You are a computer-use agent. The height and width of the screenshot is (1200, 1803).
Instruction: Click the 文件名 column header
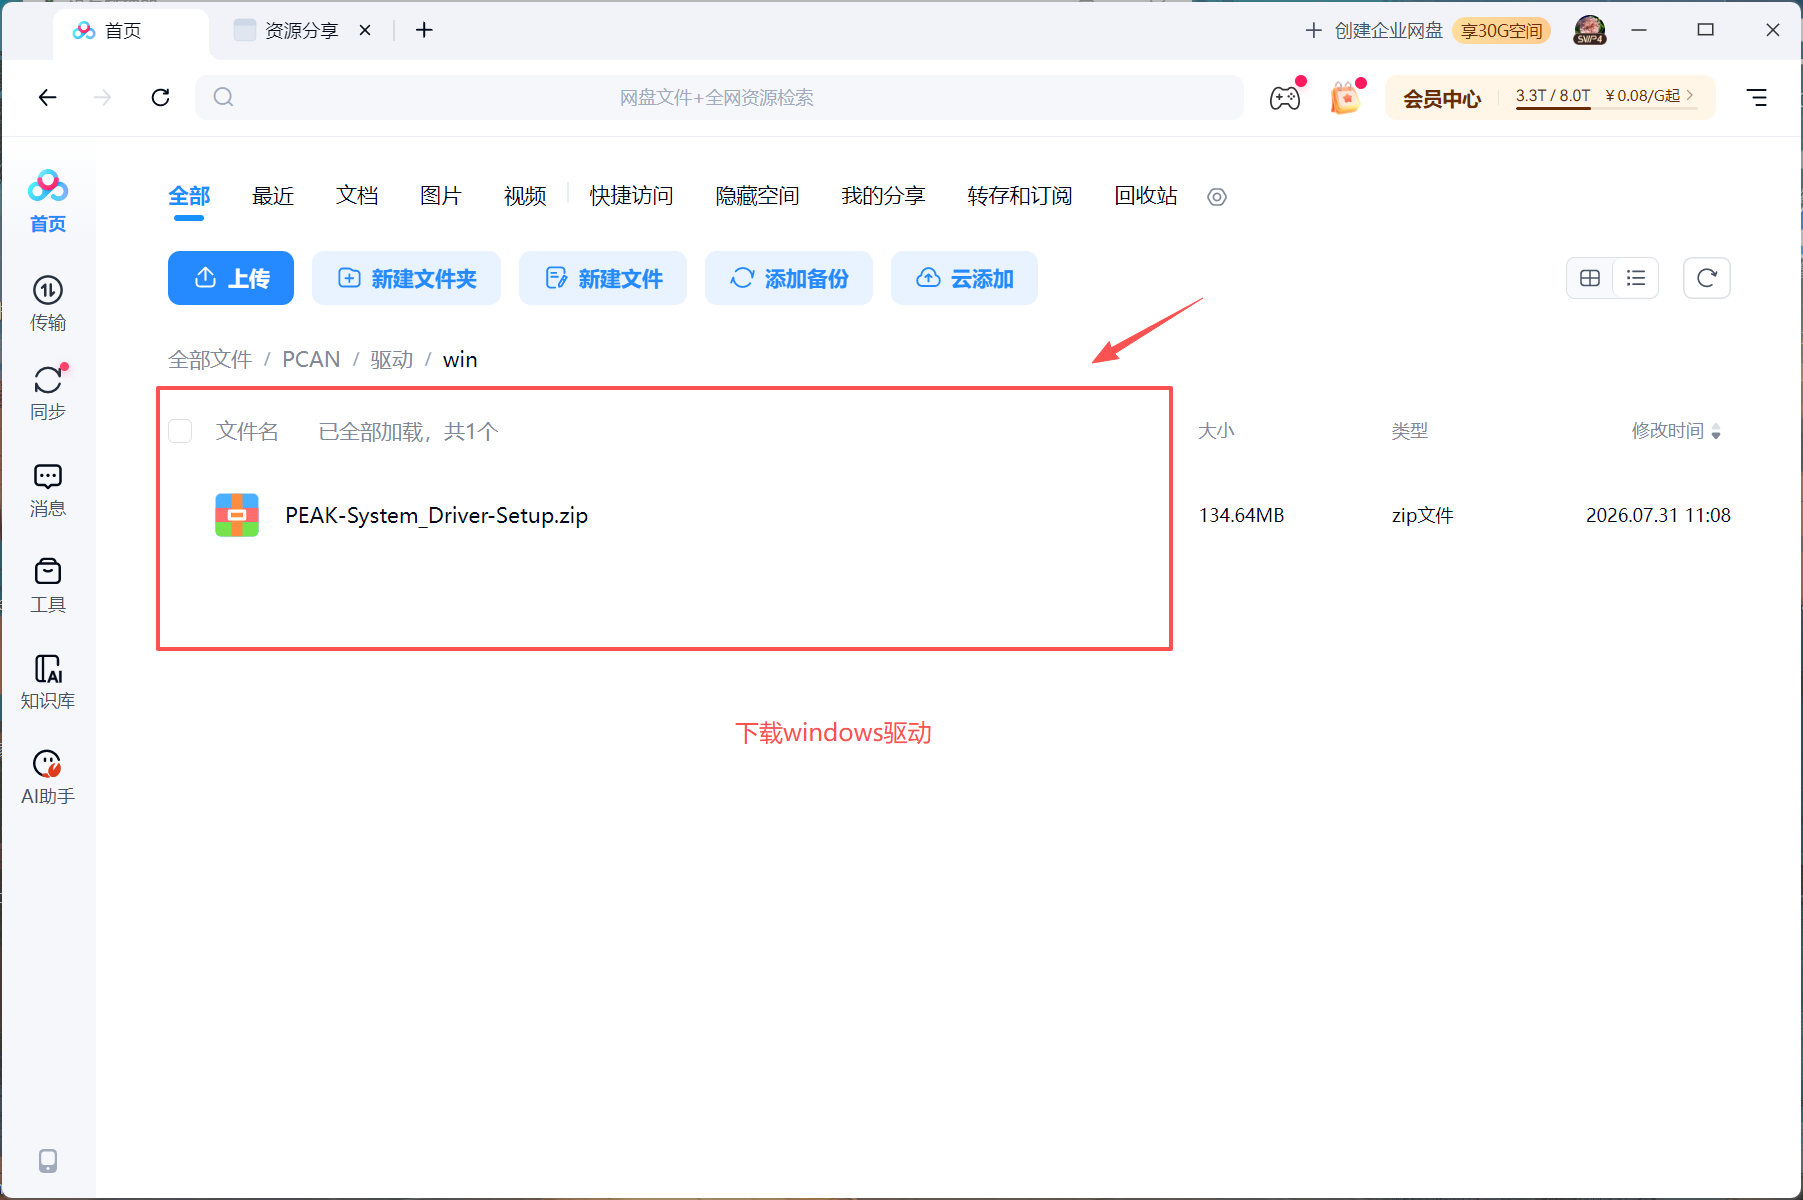pyautogui.click(x=247, y=431)
